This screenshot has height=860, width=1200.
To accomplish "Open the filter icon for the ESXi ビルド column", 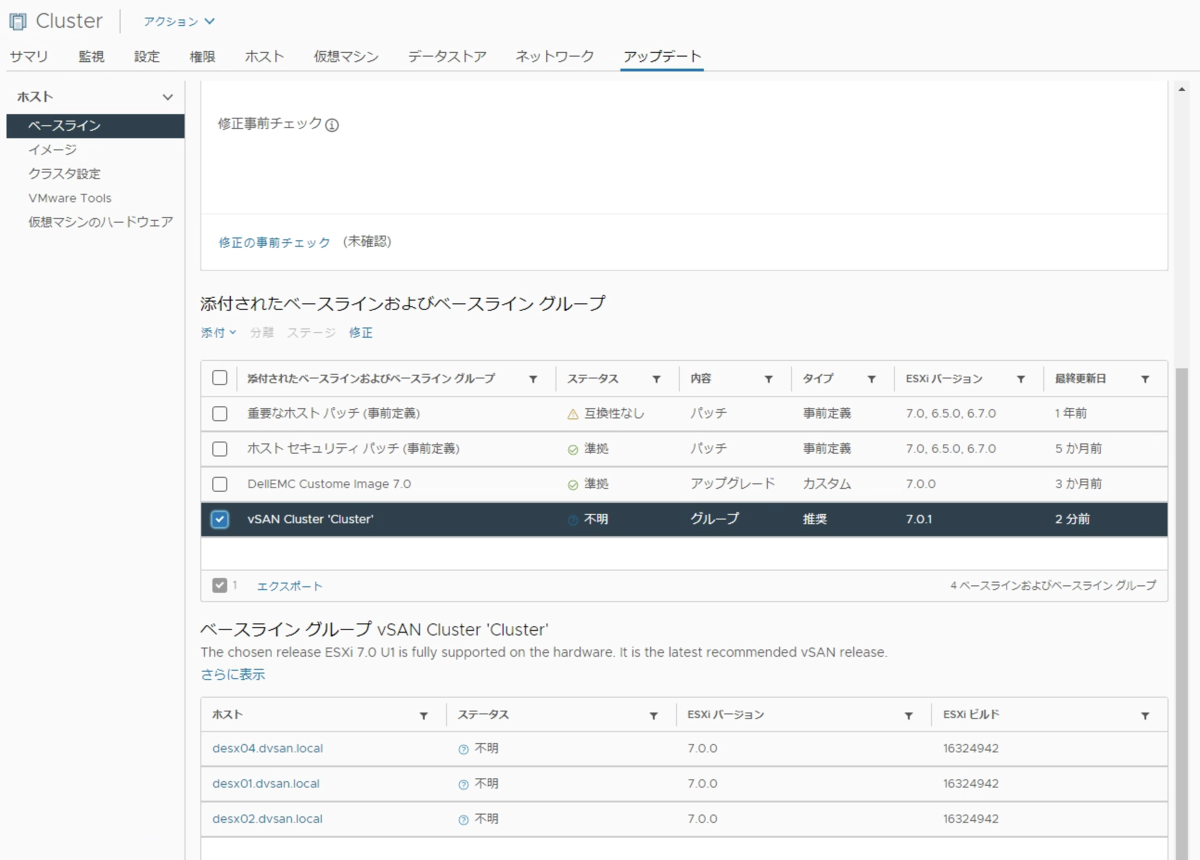I will (1144, 715).
